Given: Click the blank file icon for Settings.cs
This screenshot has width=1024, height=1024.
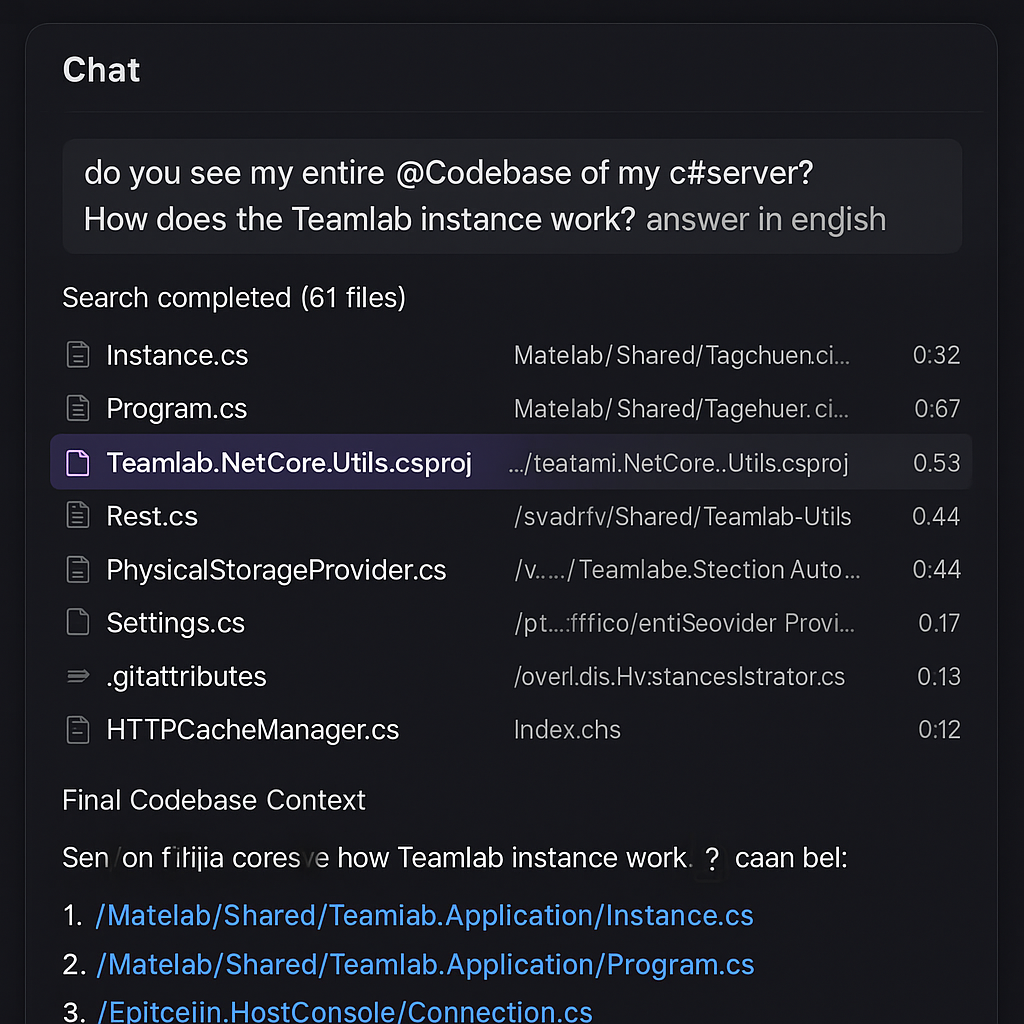Looking at the screenshot, I should click(78, 622).
